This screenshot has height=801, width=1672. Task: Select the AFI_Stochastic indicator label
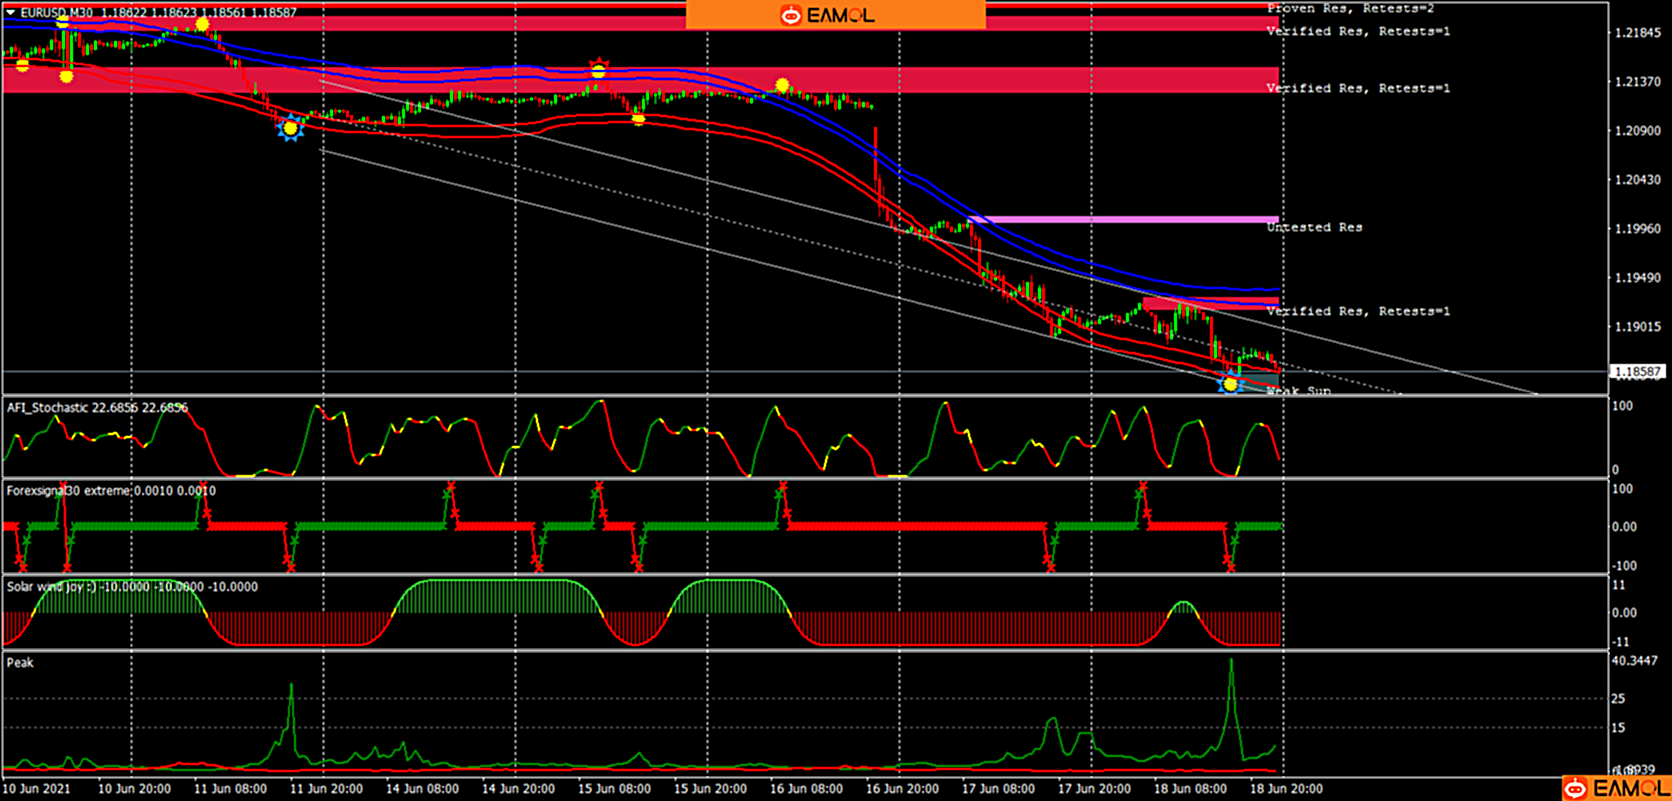tap(97, 408)
